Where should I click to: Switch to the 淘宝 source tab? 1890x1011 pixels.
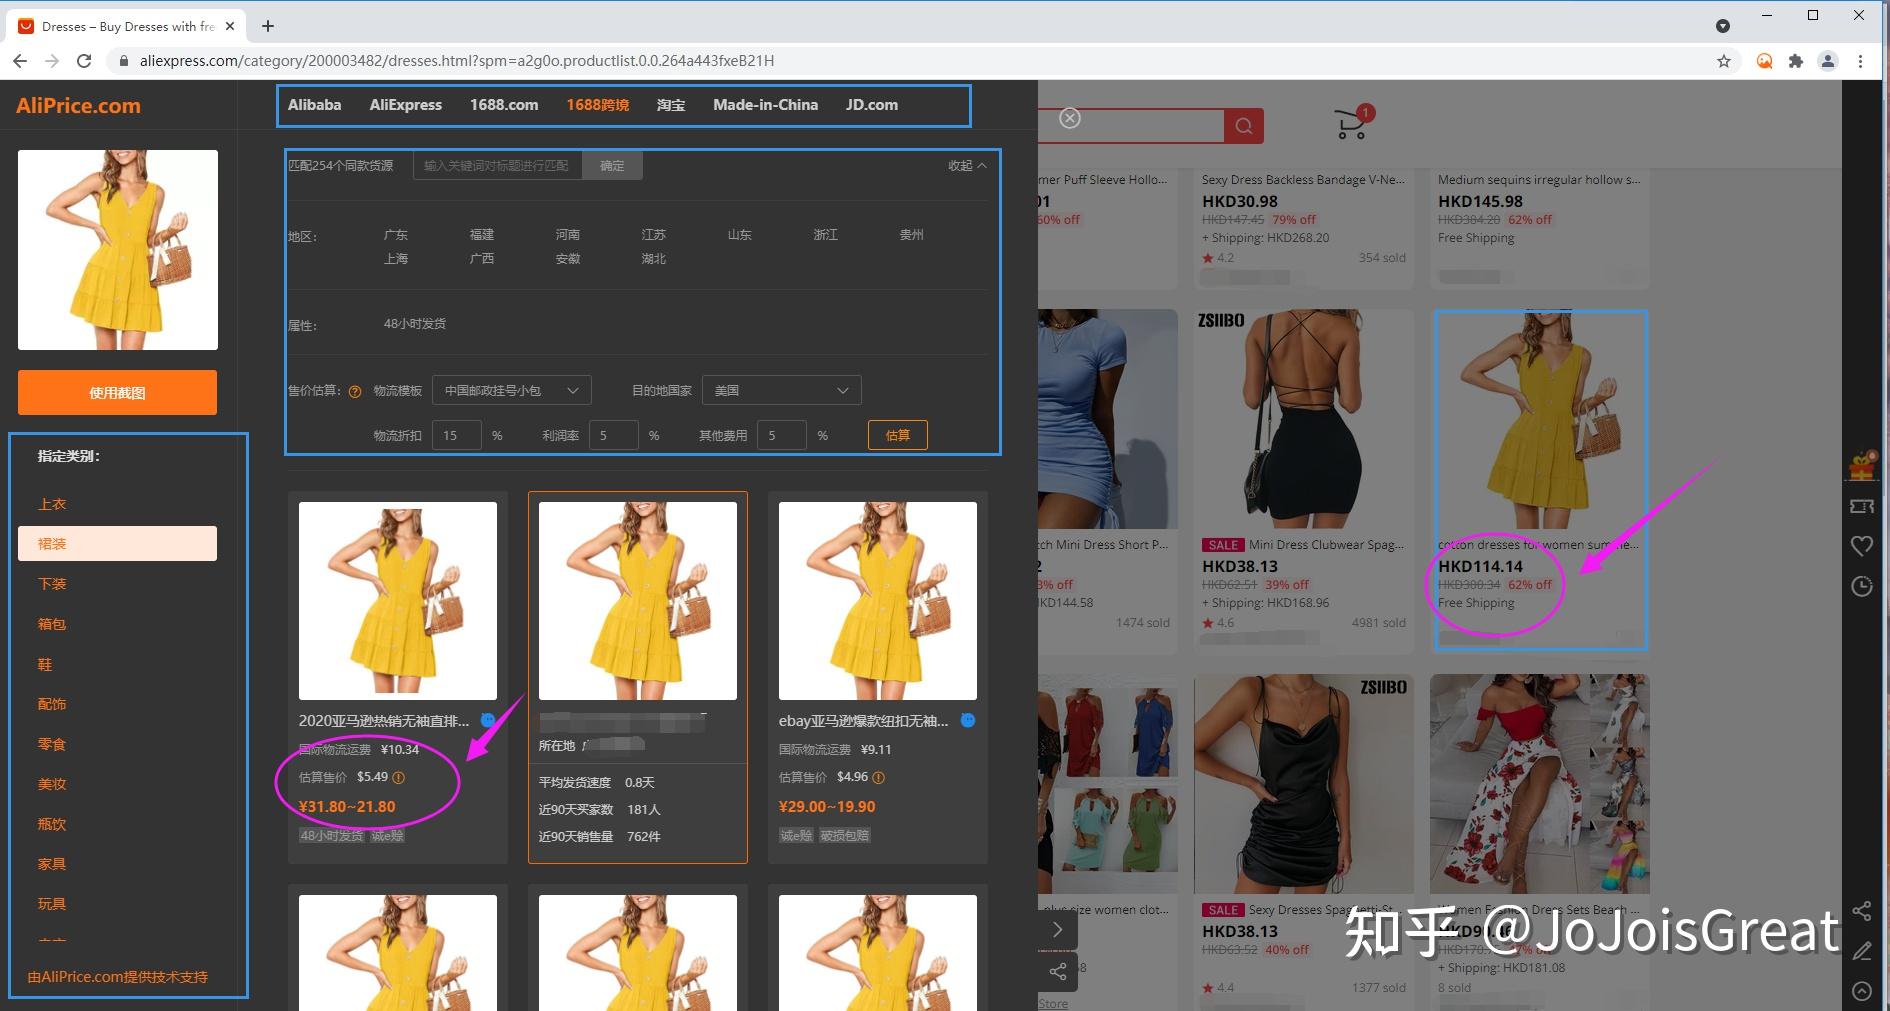click(671, 105)
